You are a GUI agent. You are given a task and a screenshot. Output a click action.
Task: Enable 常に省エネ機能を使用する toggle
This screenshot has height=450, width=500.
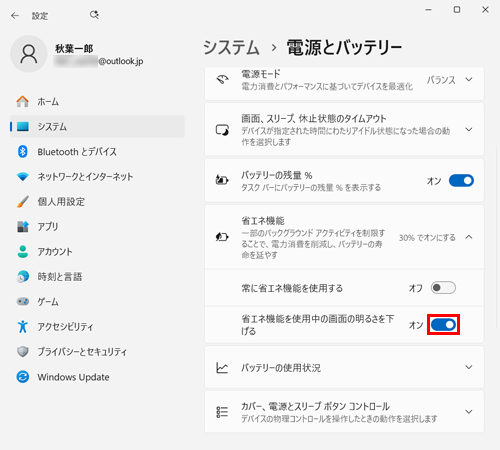point(443,288)
